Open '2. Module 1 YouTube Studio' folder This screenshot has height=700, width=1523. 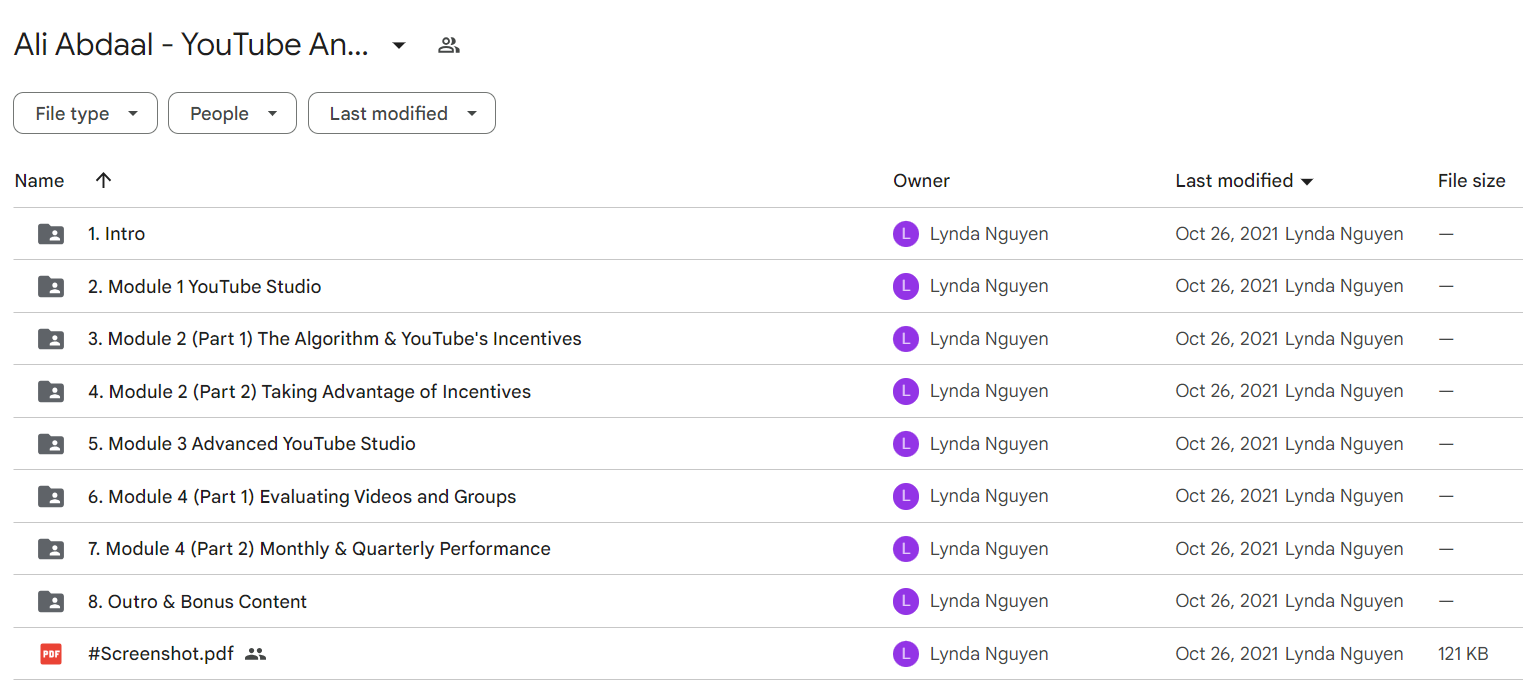[x=204, y=287]
